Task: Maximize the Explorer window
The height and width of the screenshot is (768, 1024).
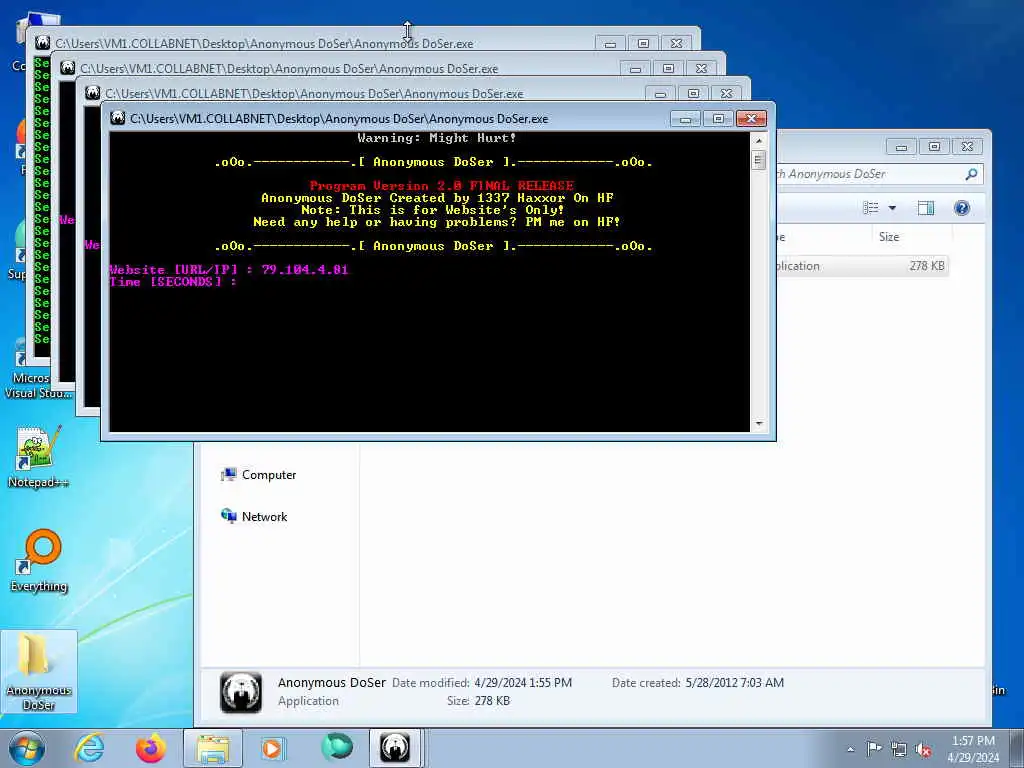Action: coord(935,146)
